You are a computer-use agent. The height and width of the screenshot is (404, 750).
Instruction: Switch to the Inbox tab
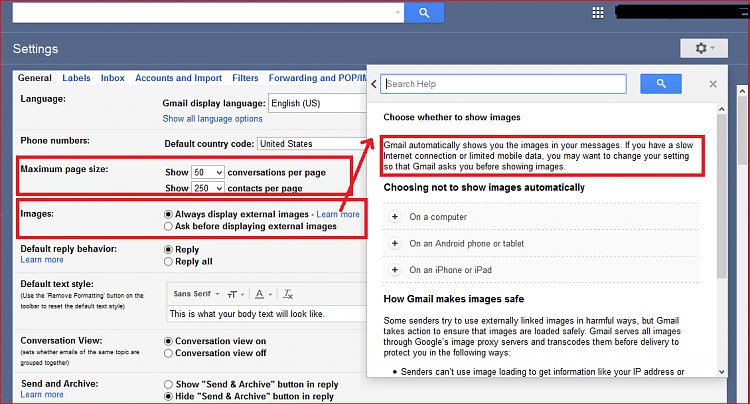click(x=112, y=78)
